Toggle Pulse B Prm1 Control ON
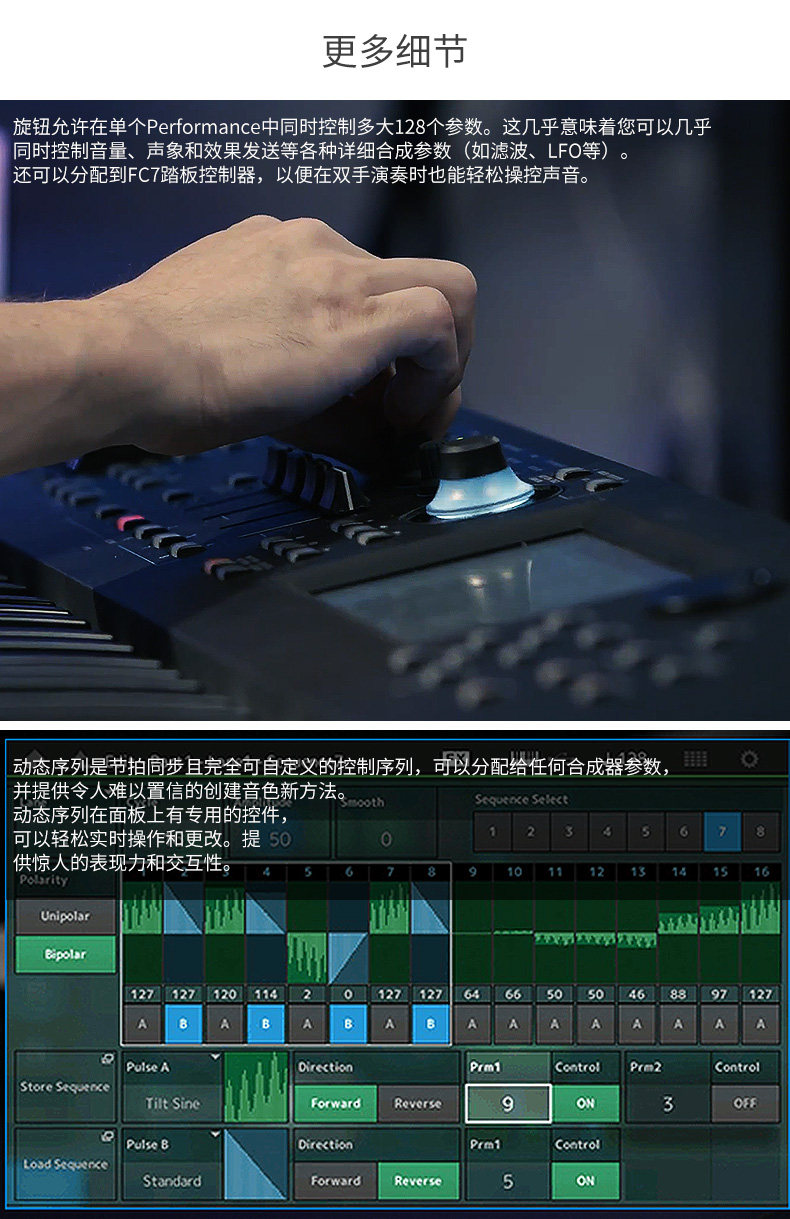The width and height of the screenshot is (790, 1219). pos(586,1180)
